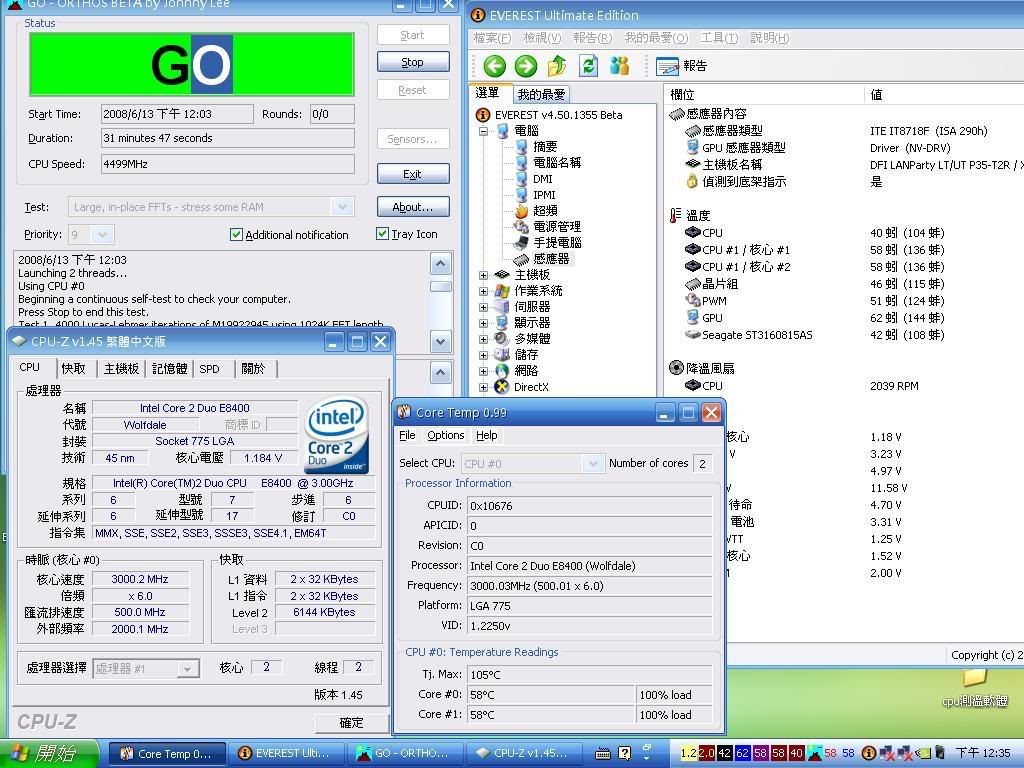This screenshot has height=768, width=1024.
Task: Expand the 主機板 tree node
Action: (483, 275)
